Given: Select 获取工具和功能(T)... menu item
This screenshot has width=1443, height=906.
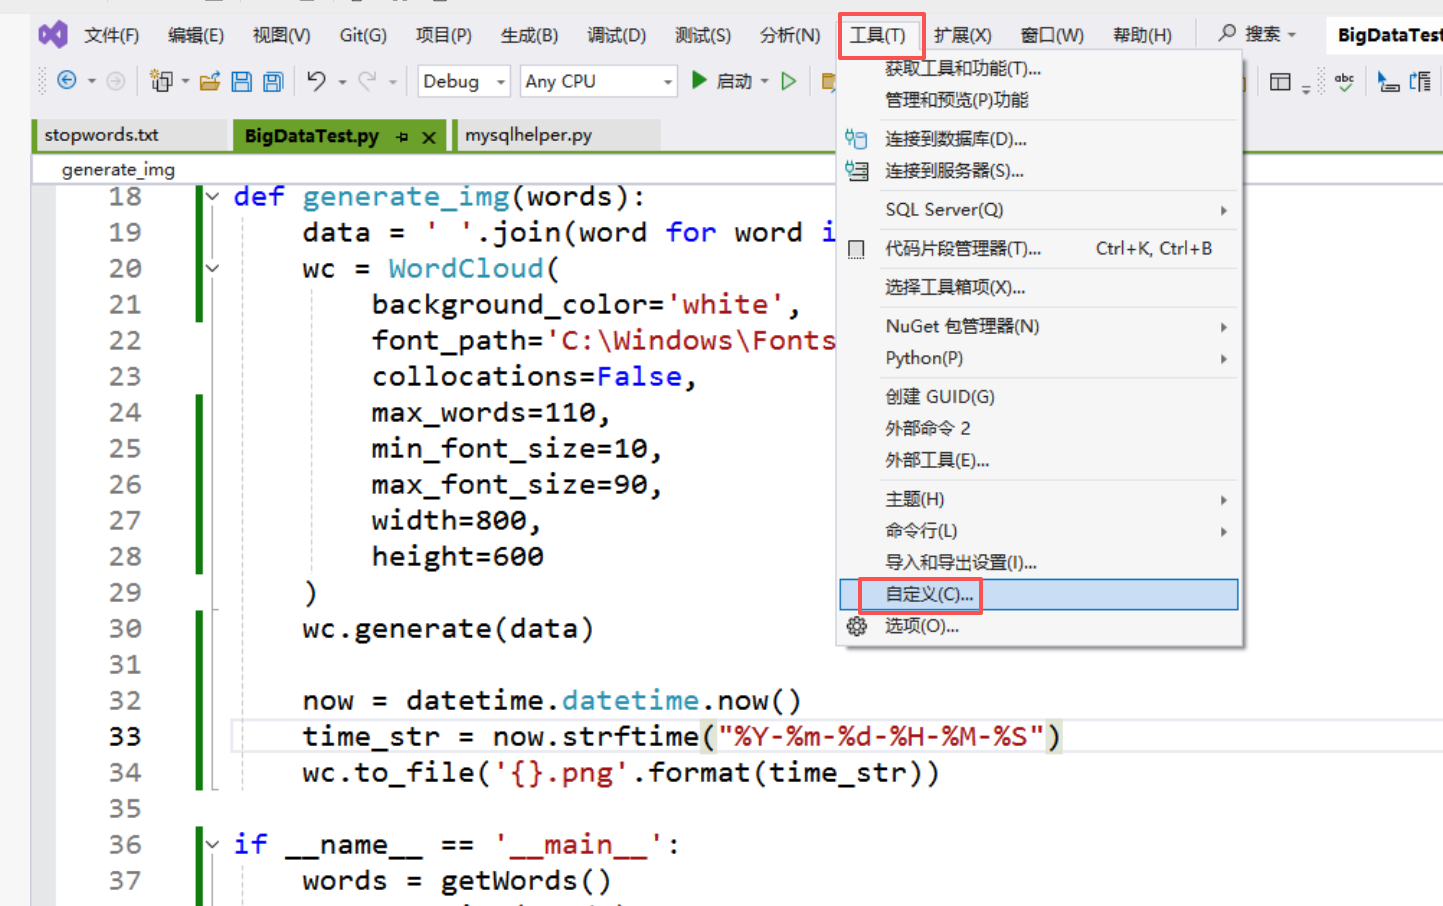Looking at the screenshot, I should tap(1039, 69).
